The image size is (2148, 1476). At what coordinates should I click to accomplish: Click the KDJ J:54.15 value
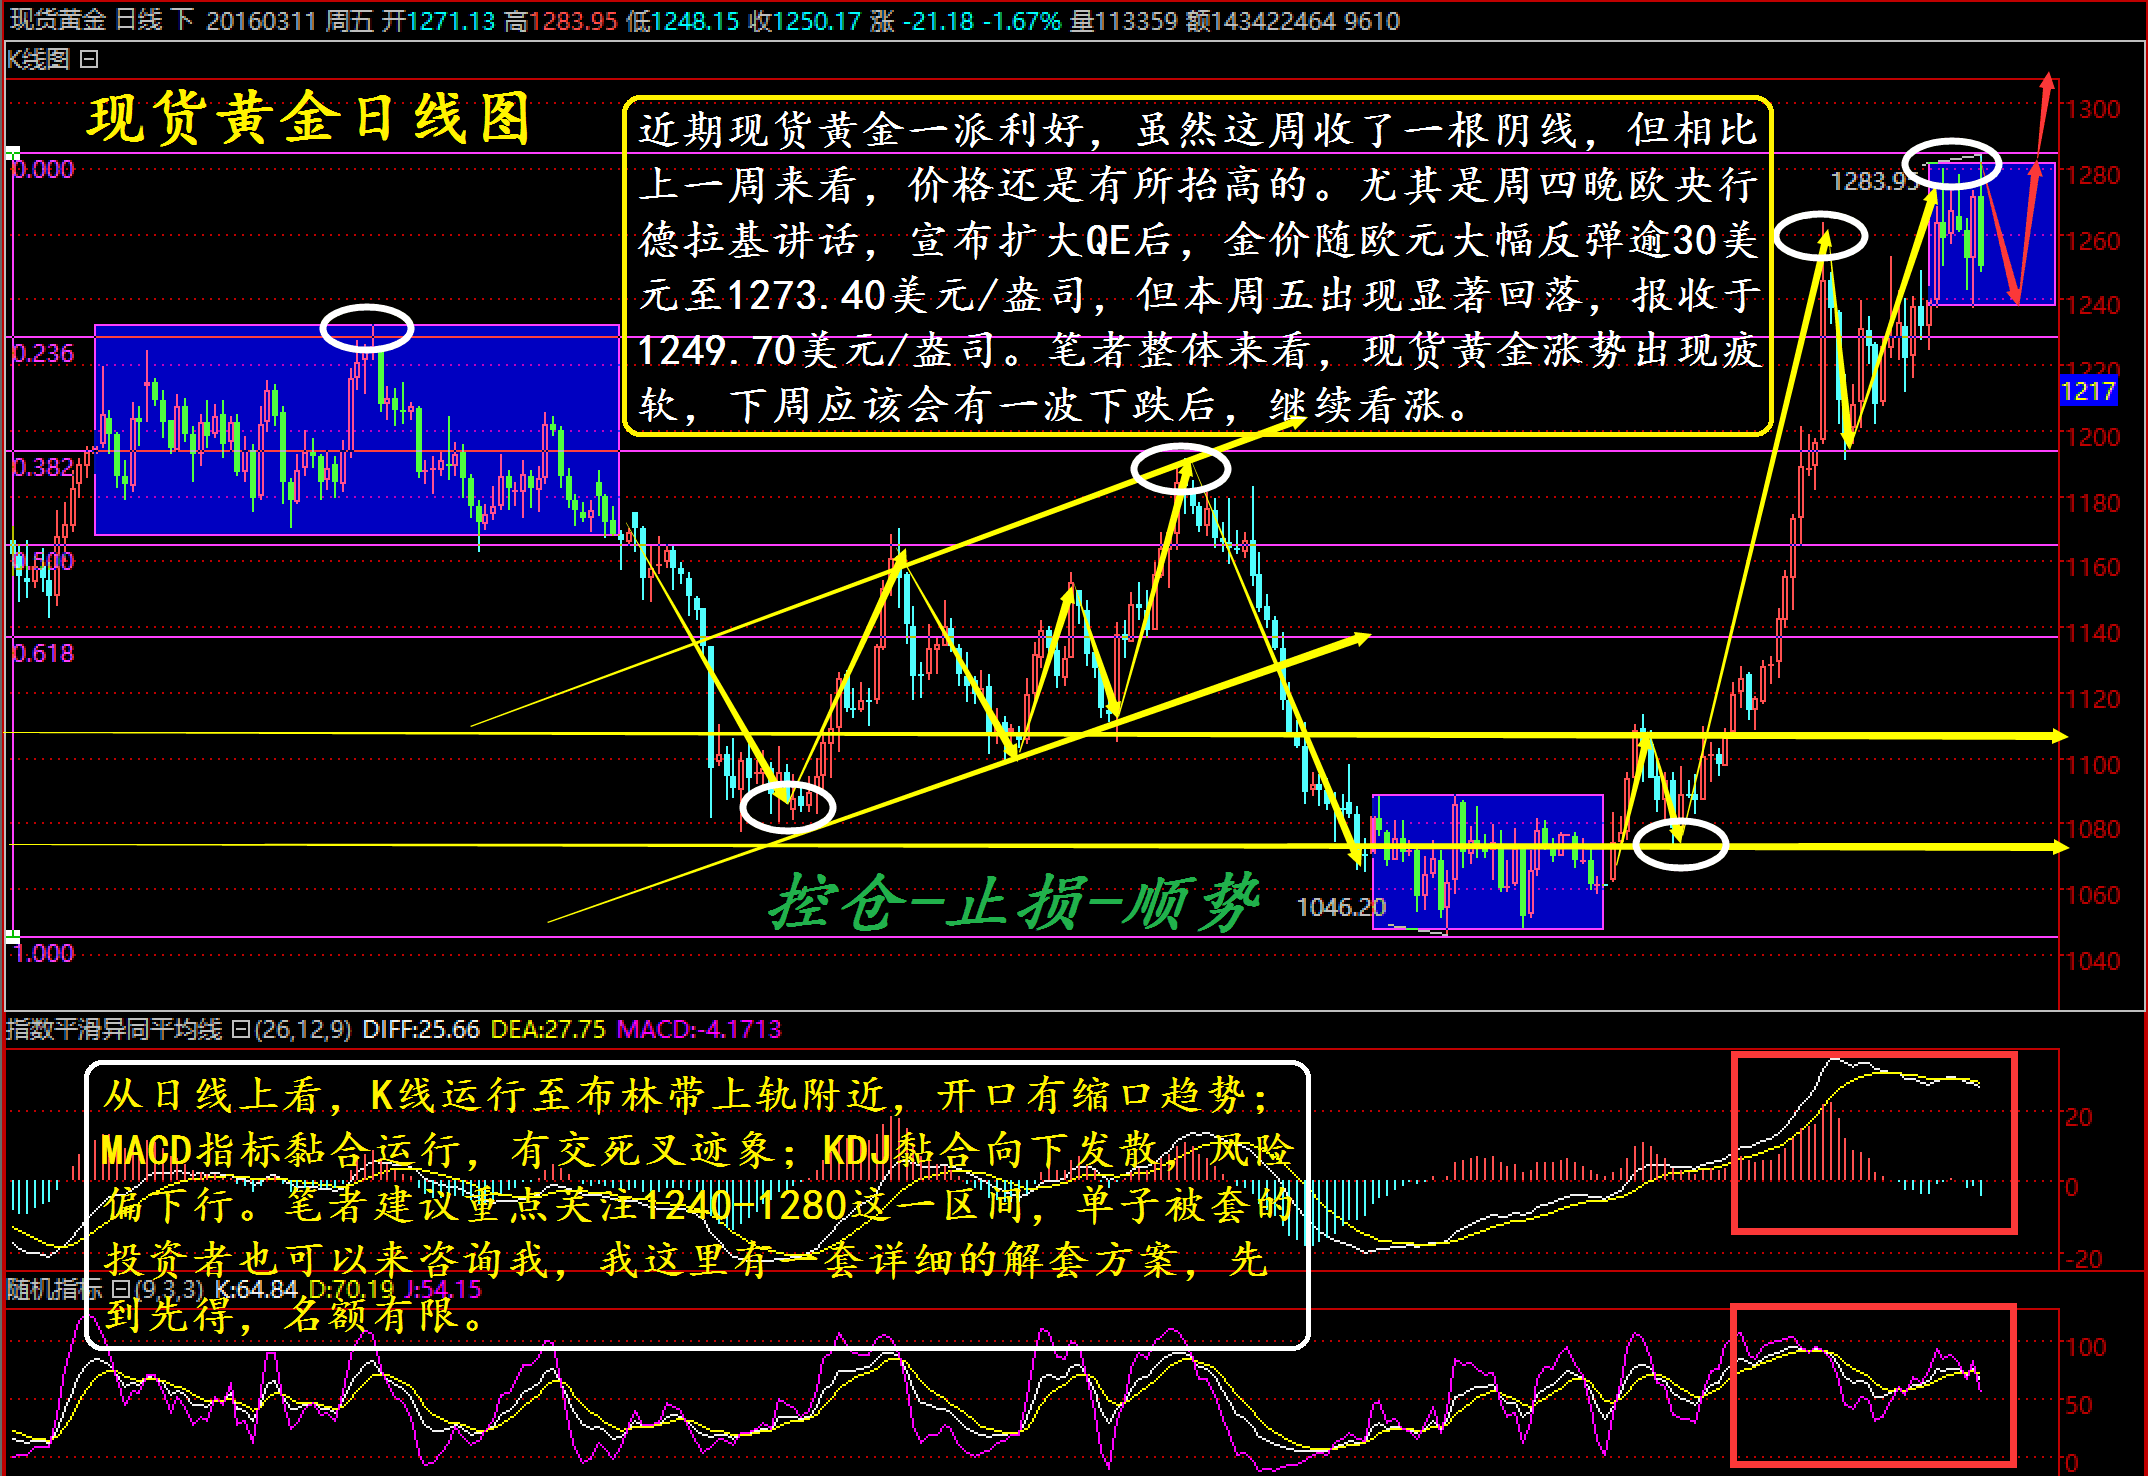pos(443,1289)
